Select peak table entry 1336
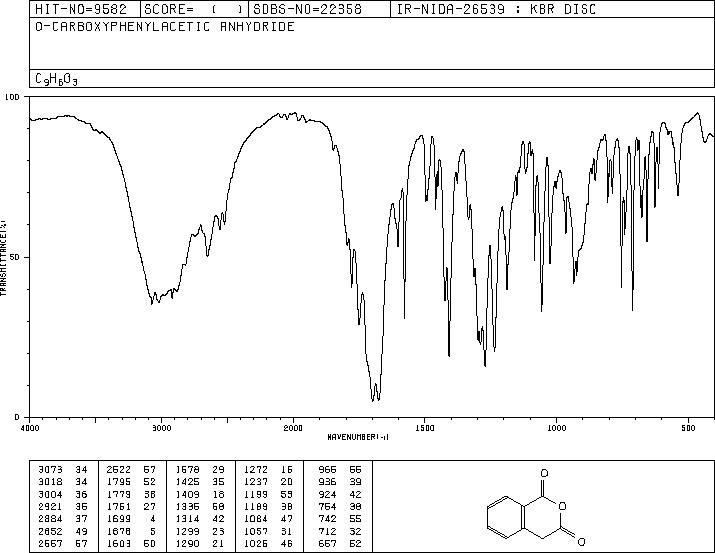 click(187, 507)
